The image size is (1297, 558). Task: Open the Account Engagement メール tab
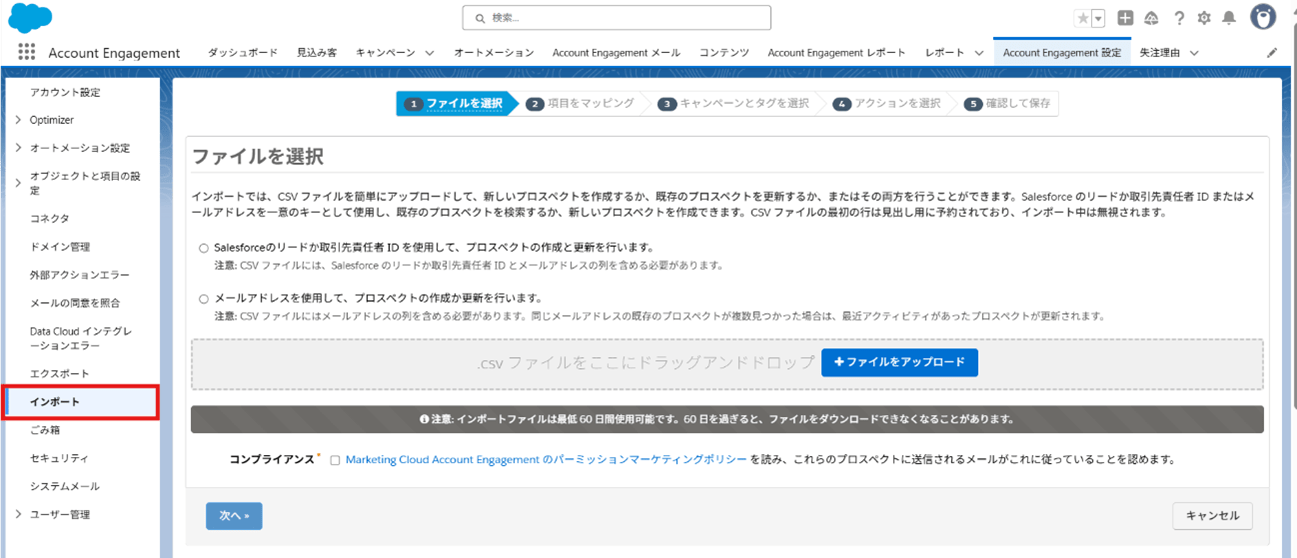[616, 53]
